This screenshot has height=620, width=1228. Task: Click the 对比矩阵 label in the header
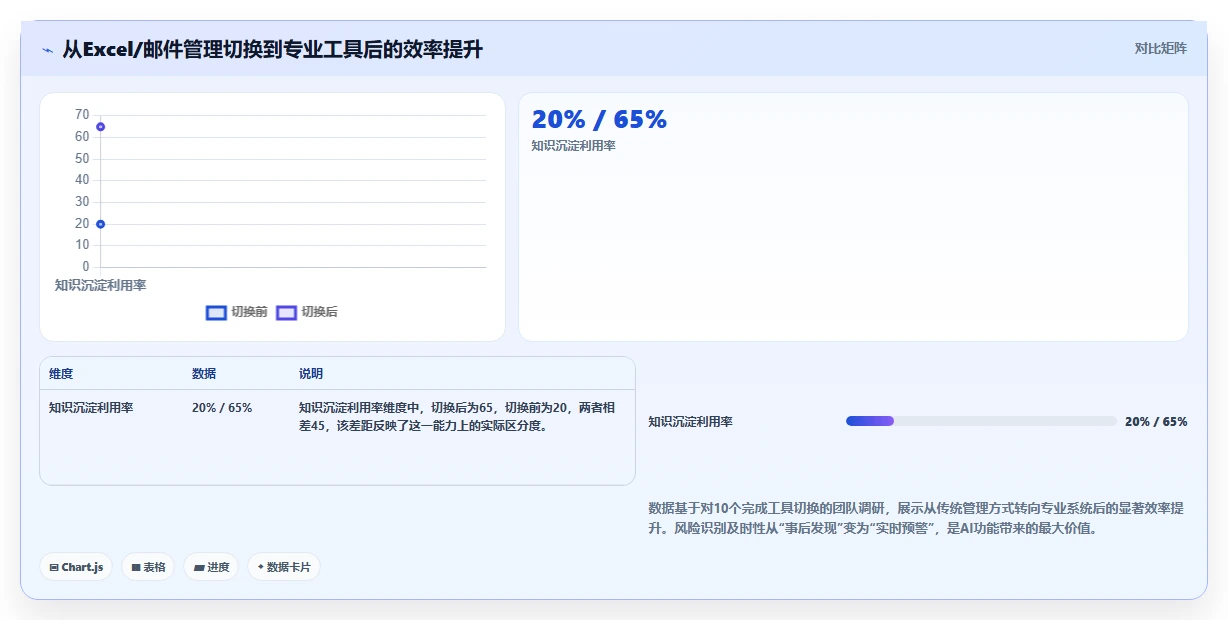1161,48
